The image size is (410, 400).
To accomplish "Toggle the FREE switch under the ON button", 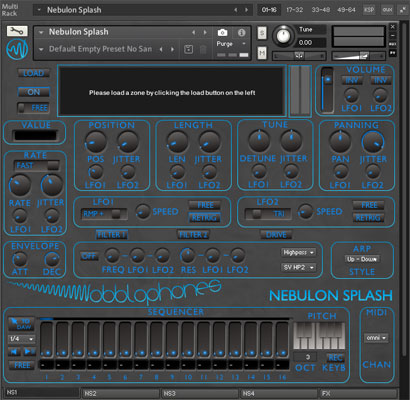I will coord(34,108).
